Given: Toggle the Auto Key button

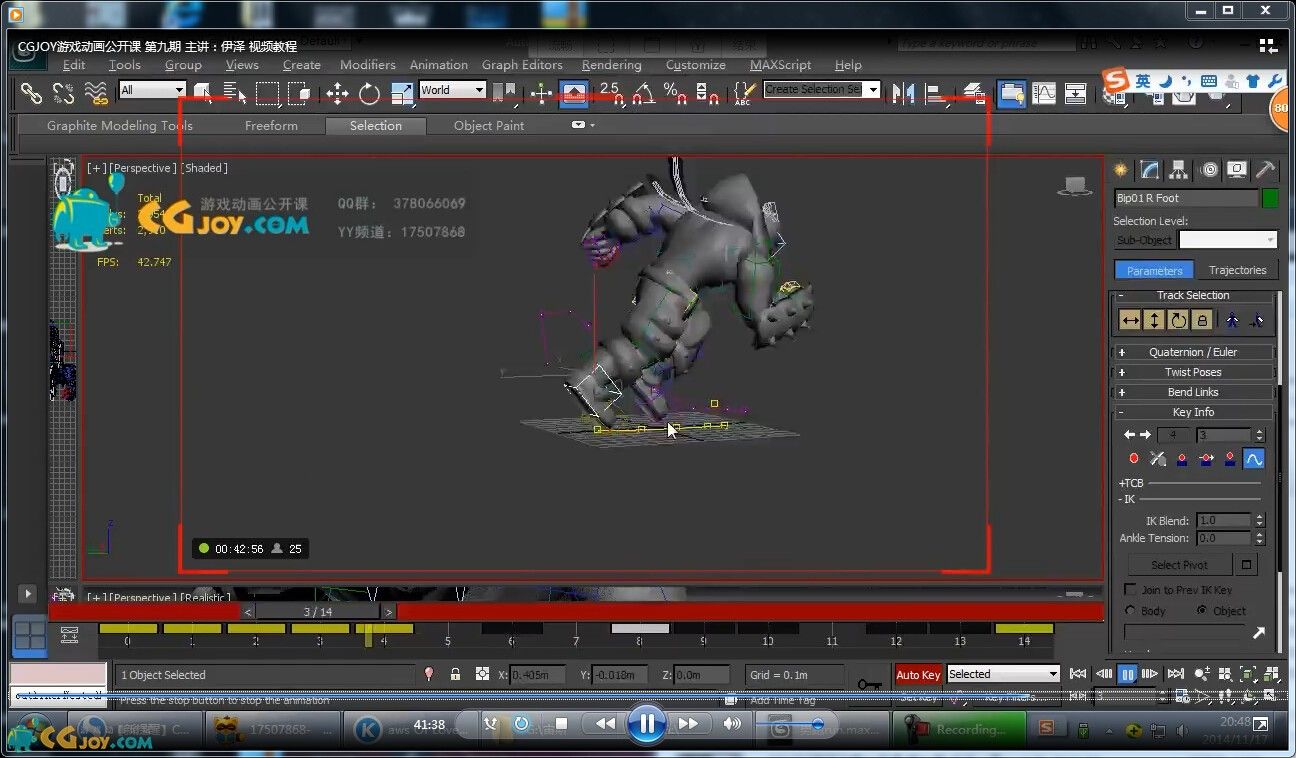Looking at the screenshot, I should tap(918, 675).
